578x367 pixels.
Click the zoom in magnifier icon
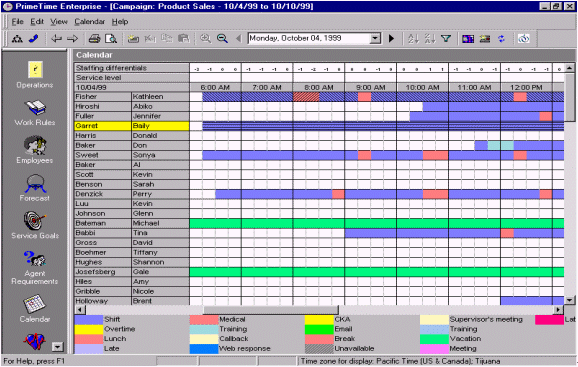click(x=205, y=38)
